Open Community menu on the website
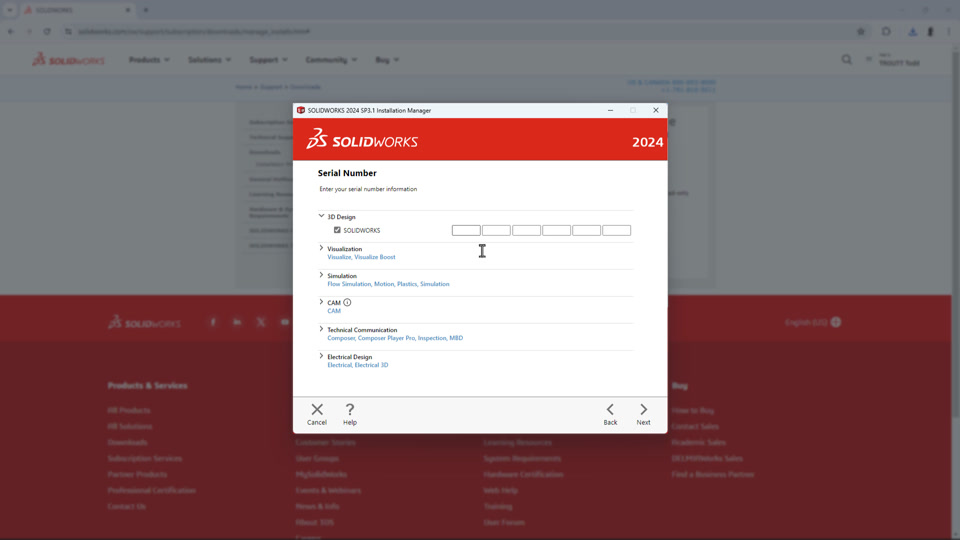The height and width of the screenshot is (540, 960). tap(331, 60)
